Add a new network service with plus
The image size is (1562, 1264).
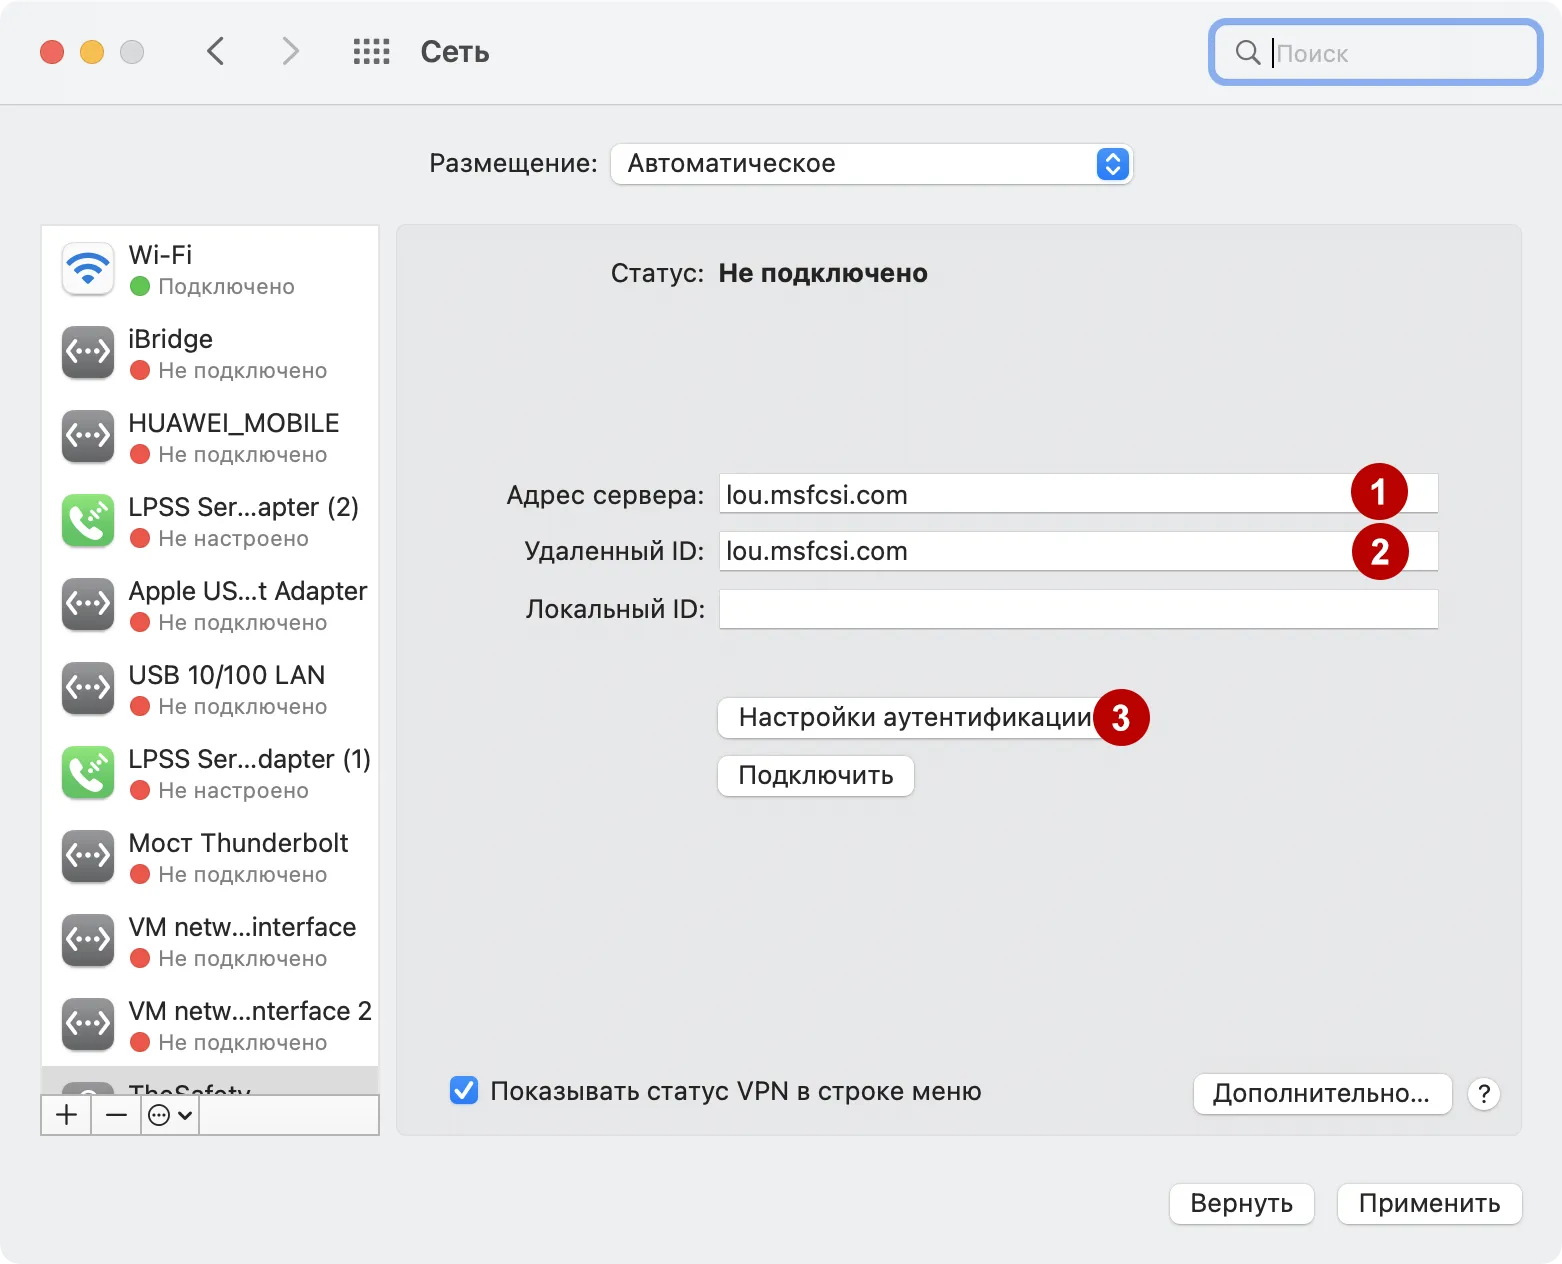coord(65,1114)
